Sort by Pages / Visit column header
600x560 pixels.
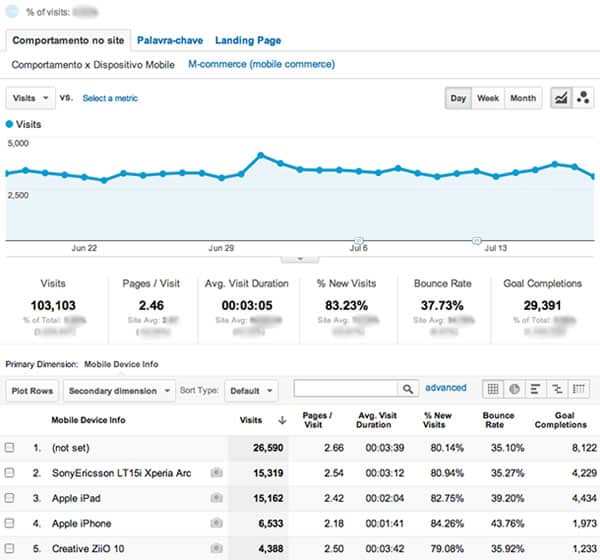tap(317, 420)
